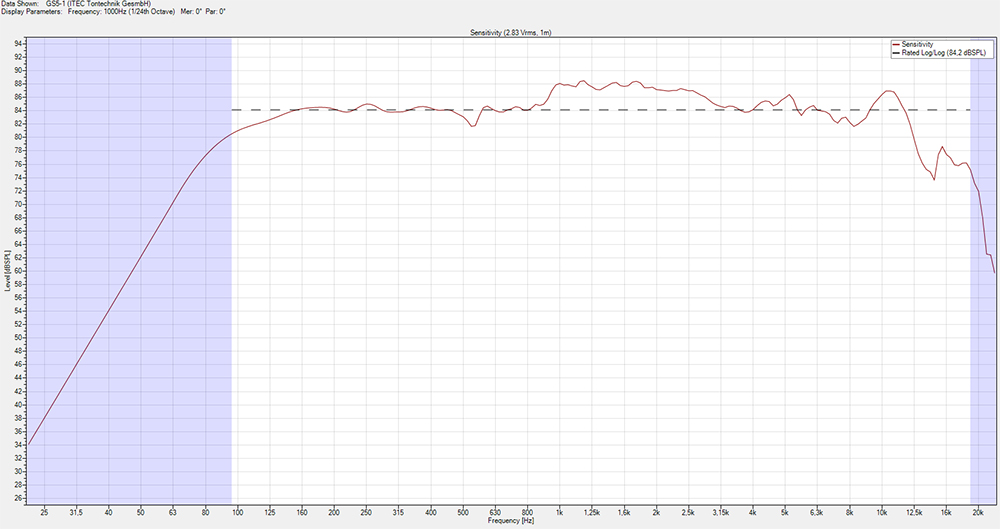Click the 84 value on level axis
Screen dimensions: 1000x529
[x=18, y=110]
